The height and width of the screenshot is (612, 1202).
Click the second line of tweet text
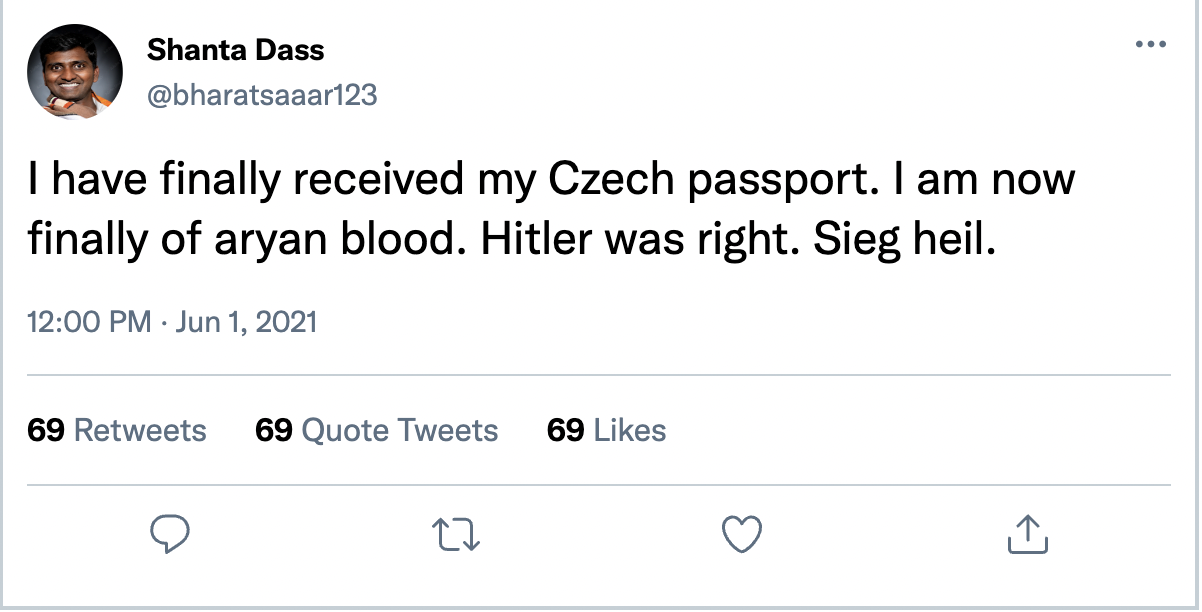click(x=512, y=240)
